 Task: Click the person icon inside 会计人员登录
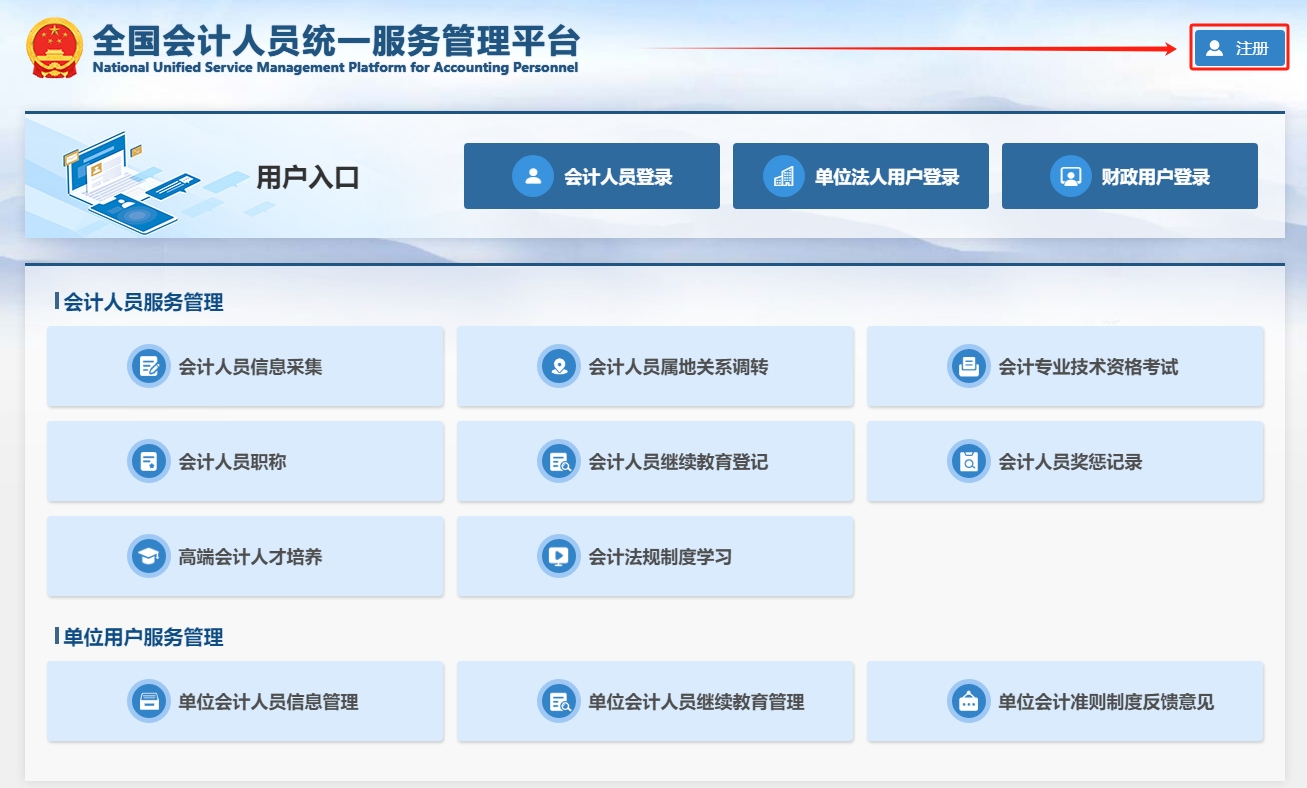[532, 175]
